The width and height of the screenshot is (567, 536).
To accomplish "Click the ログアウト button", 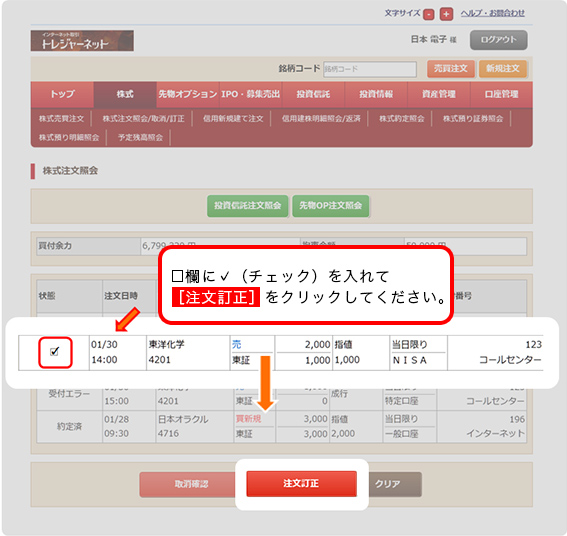I will pyautogui.click(x=498, y=40).
